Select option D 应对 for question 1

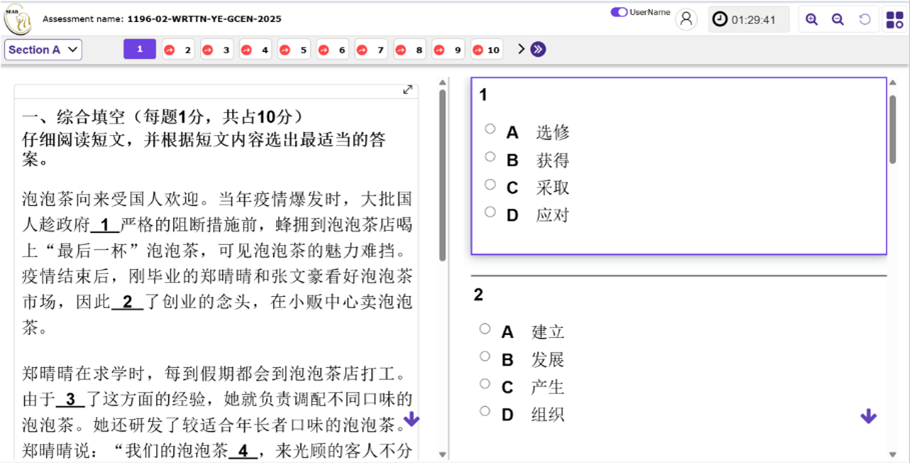(490, 212)
